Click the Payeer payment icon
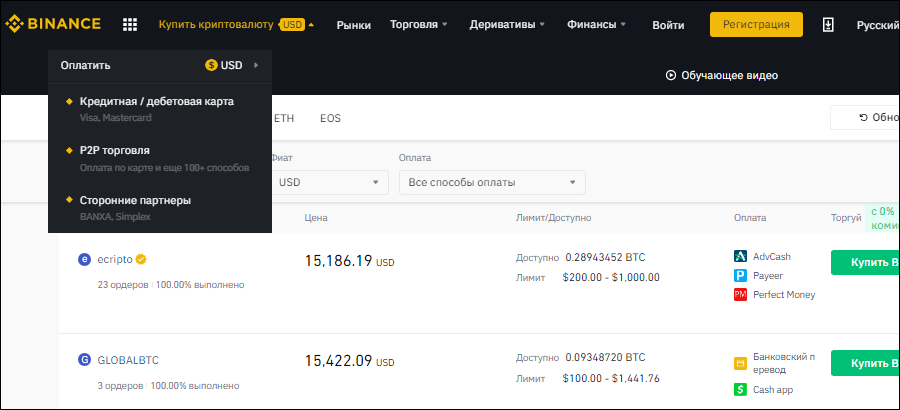Viewport: 900px width, 410px height. click(741, 275)
